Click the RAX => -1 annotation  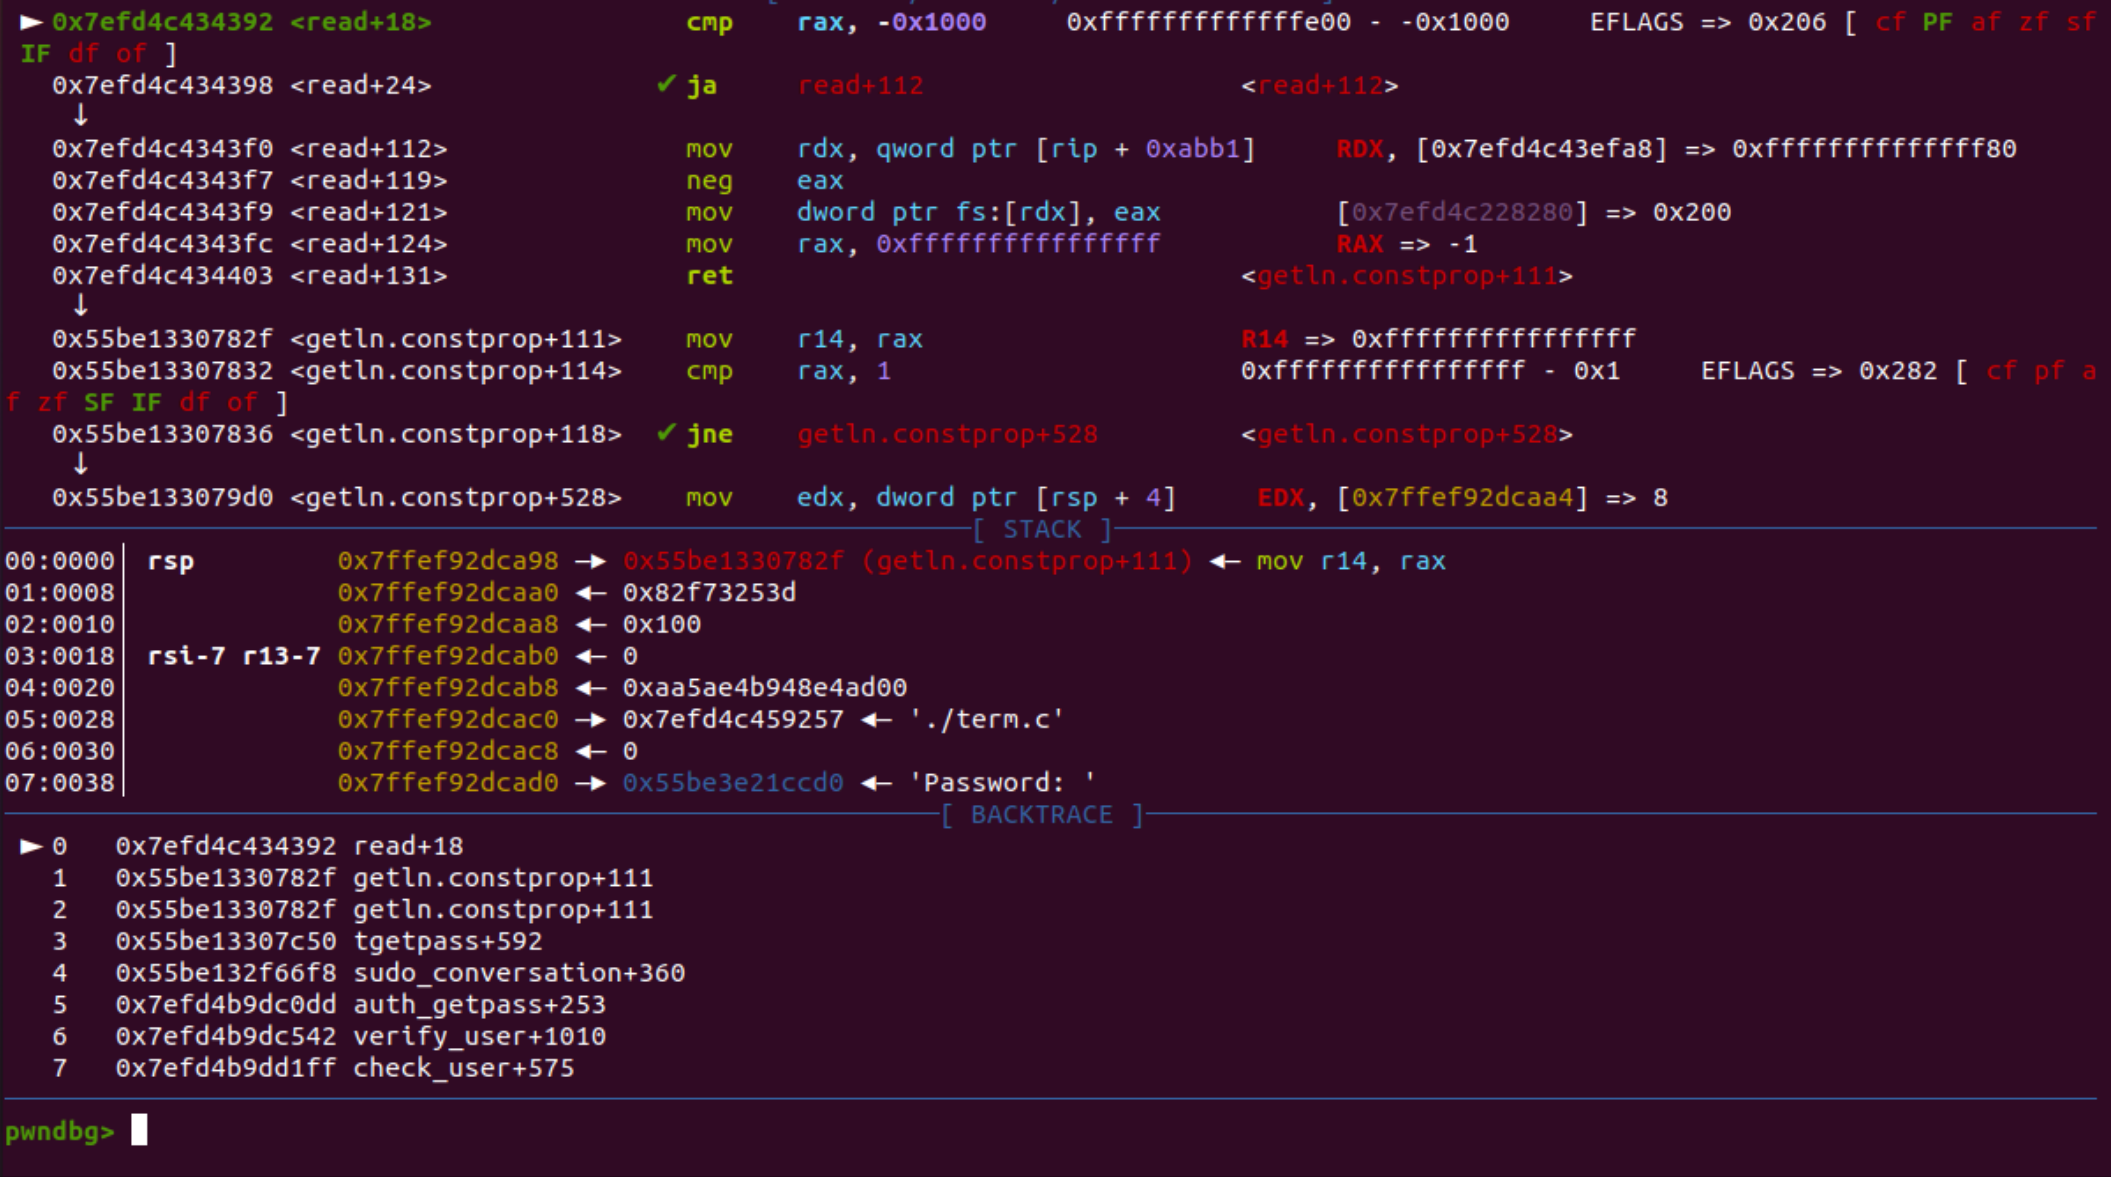pos(1407,244)
